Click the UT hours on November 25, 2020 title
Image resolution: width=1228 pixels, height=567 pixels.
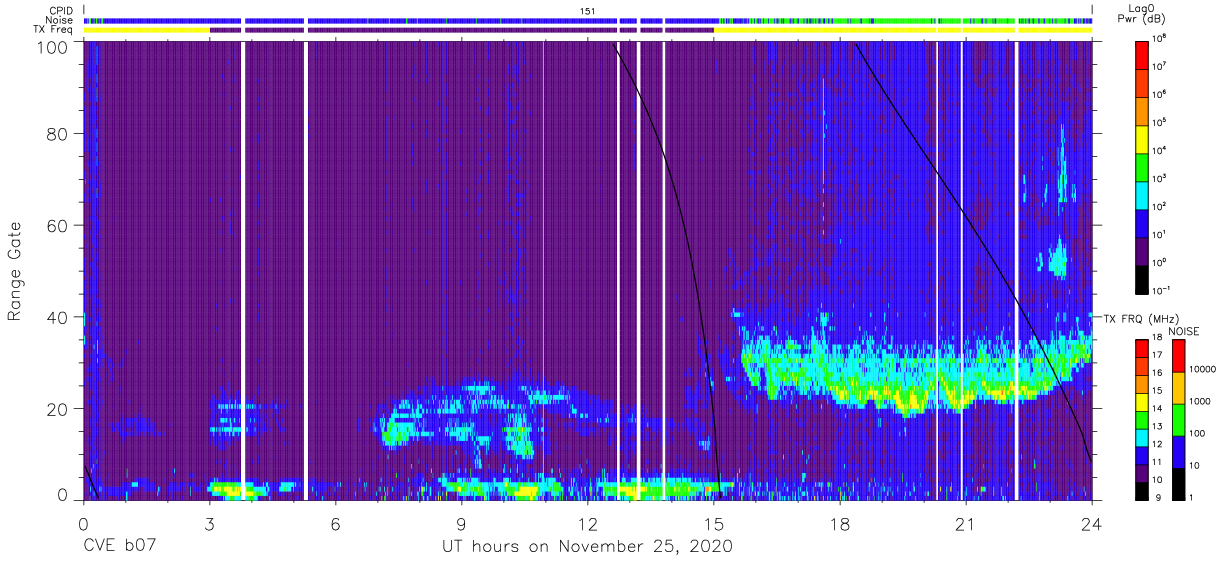click(x=588, y=547)
